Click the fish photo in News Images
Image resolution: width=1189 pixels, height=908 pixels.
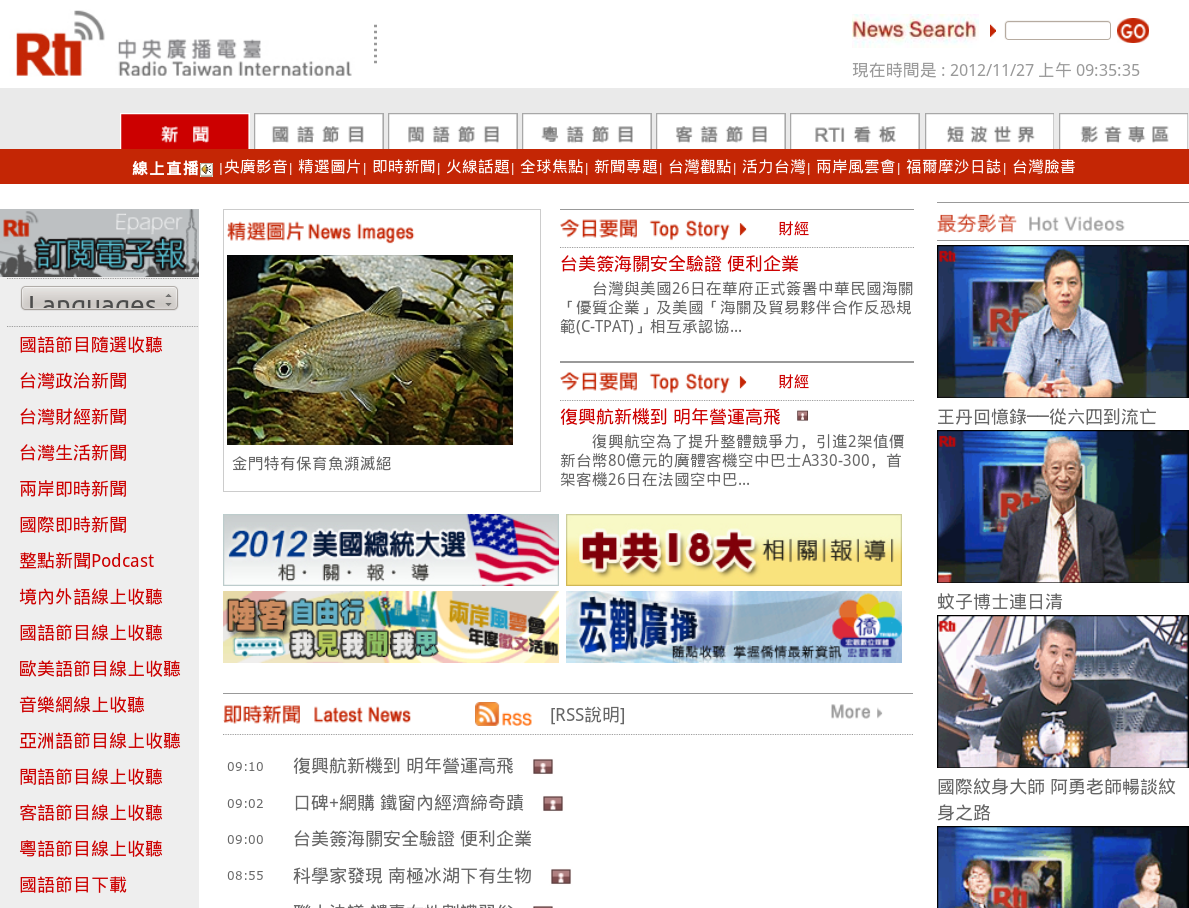click(x=370, y=350)
